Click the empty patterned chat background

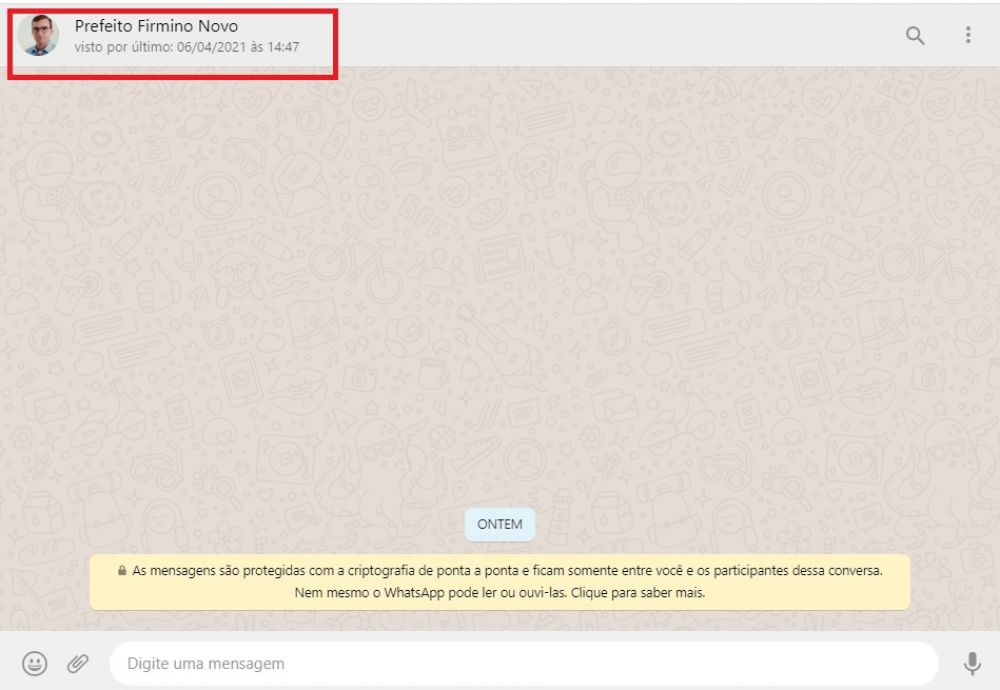[500, 300]
